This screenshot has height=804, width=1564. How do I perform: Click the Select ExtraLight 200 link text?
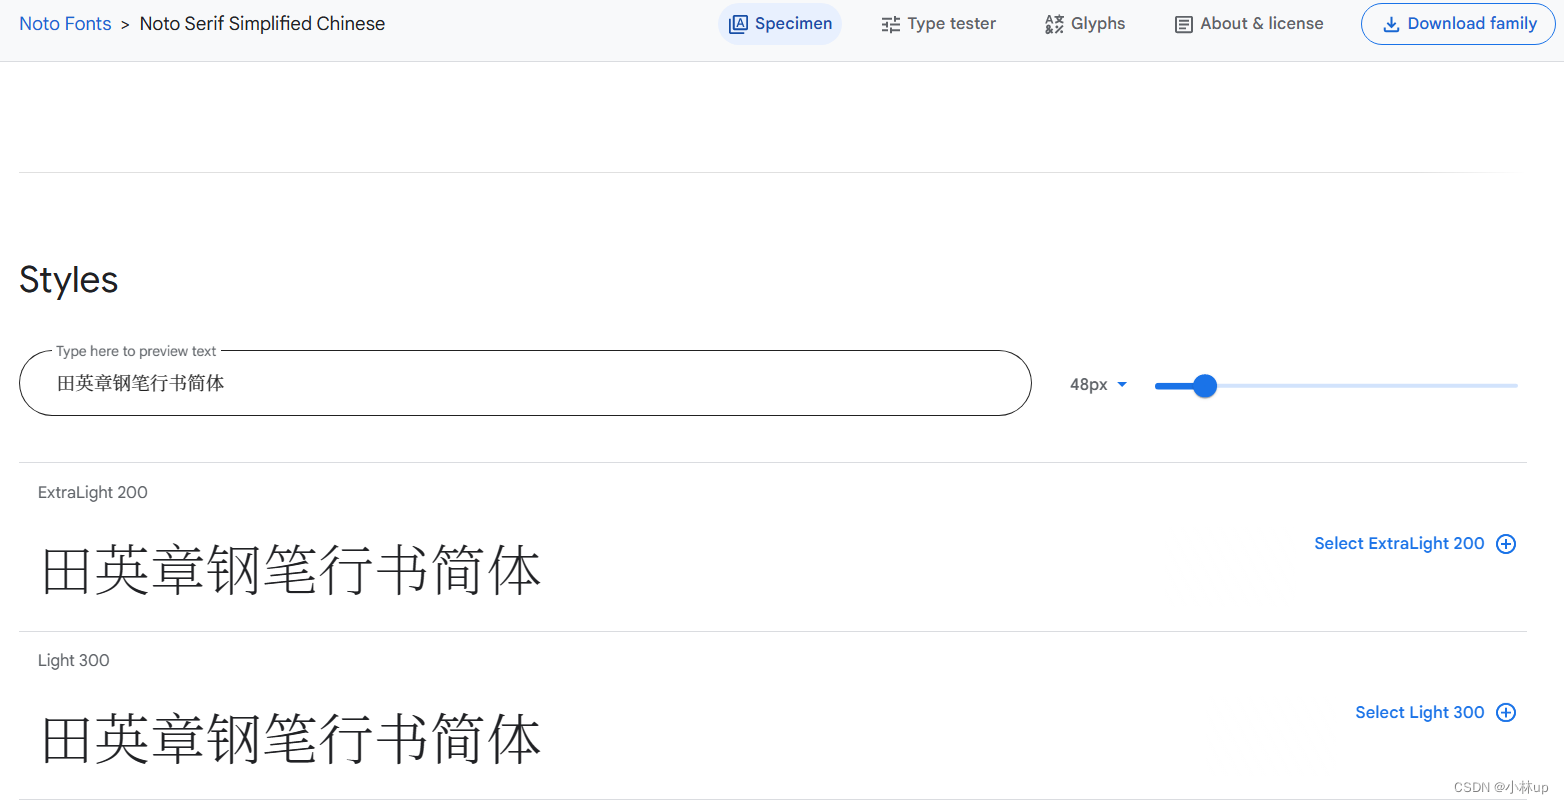point(1399,544)
